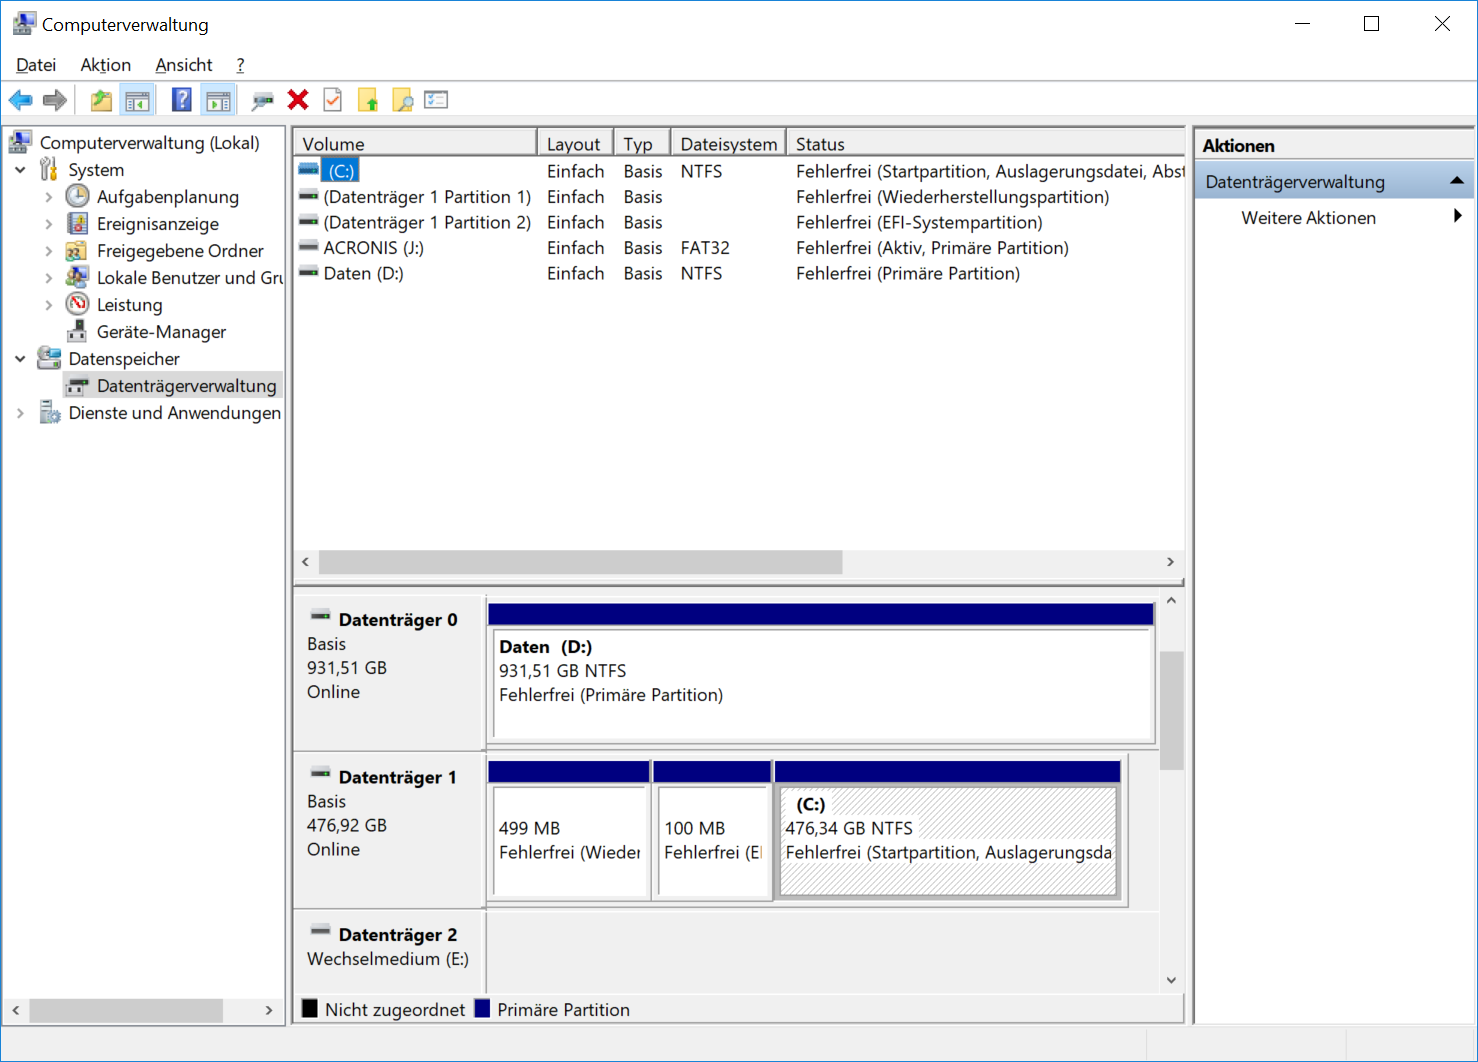Click the properties icon with the checkmark page
Screen dimensions: 1478x1062
[333, 100]
